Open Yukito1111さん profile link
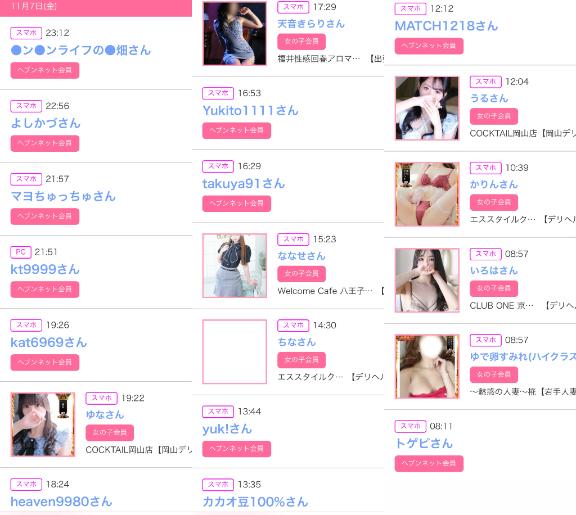This screenshot has width=576, height=515. click(x=250, y=110)
